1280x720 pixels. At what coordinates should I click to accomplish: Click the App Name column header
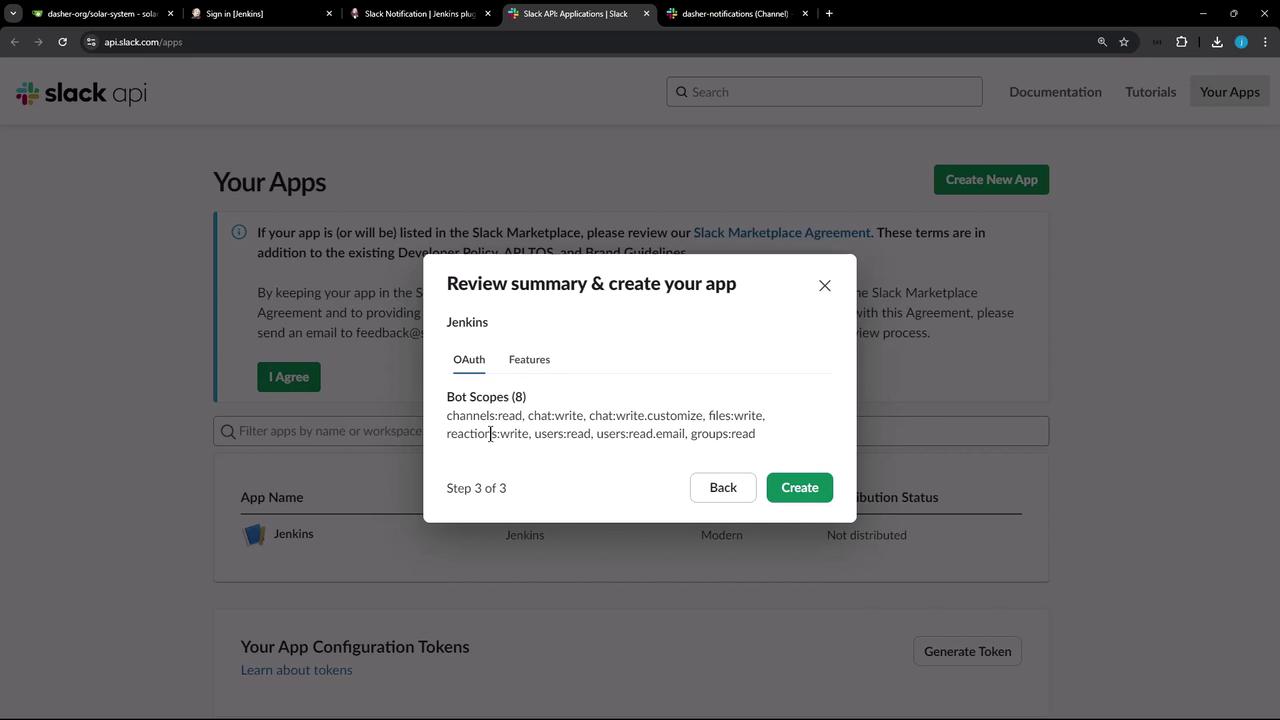[272, 497]
